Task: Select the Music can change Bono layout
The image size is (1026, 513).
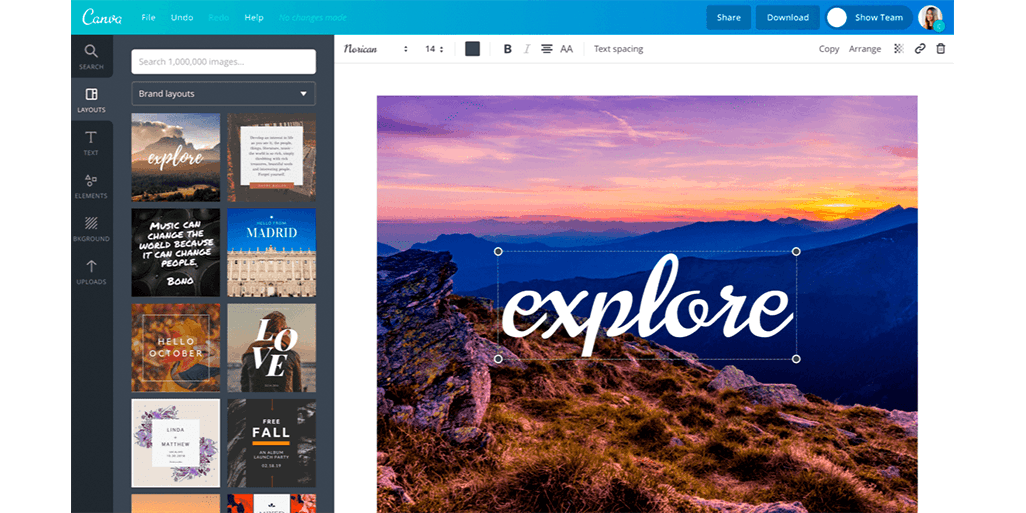Action: point(175,253)
